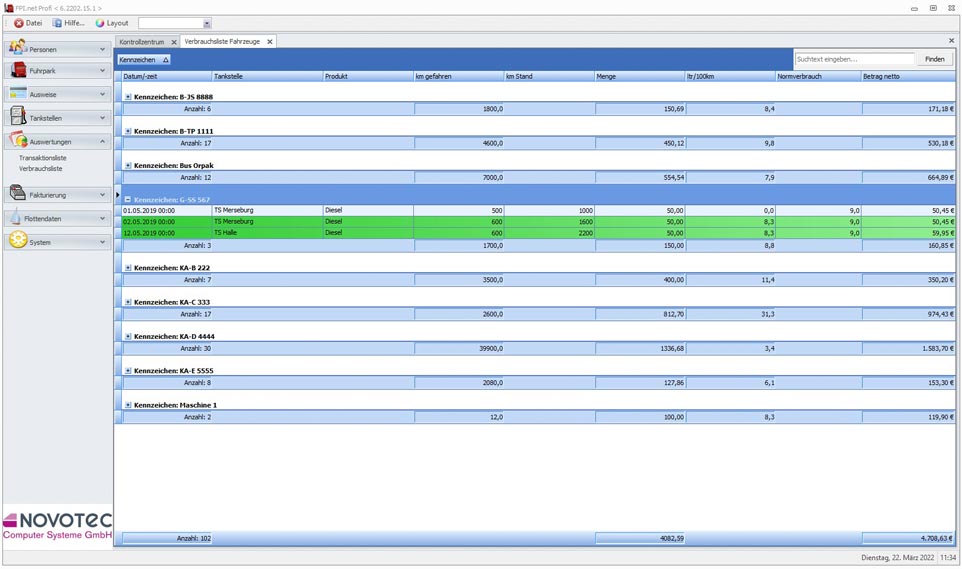Viewport: 962px width, 569px height.
Task: Switch to the Kontrollzentrum tab
Action: pyautogui.click(x=142, y=42)
